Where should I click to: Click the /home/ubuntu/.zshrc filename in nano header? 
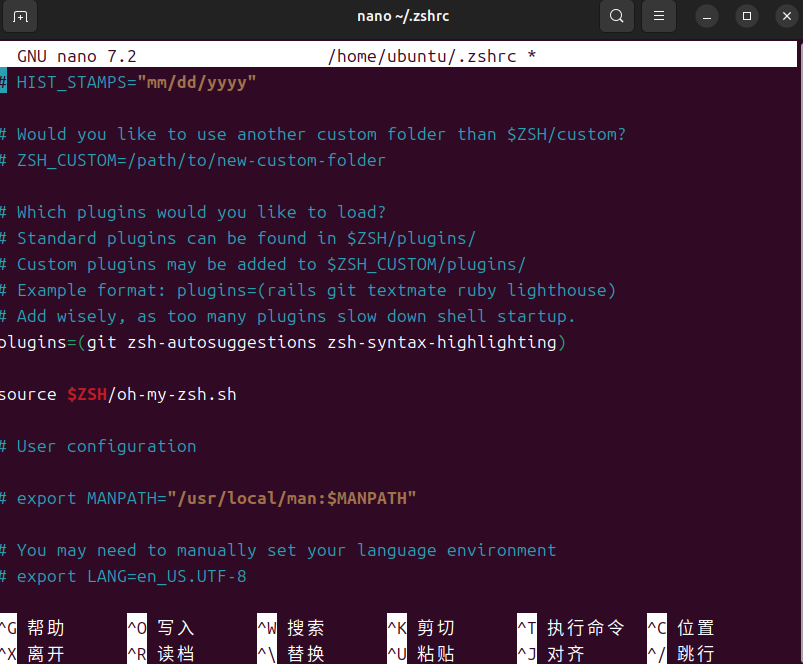point(422,56)
